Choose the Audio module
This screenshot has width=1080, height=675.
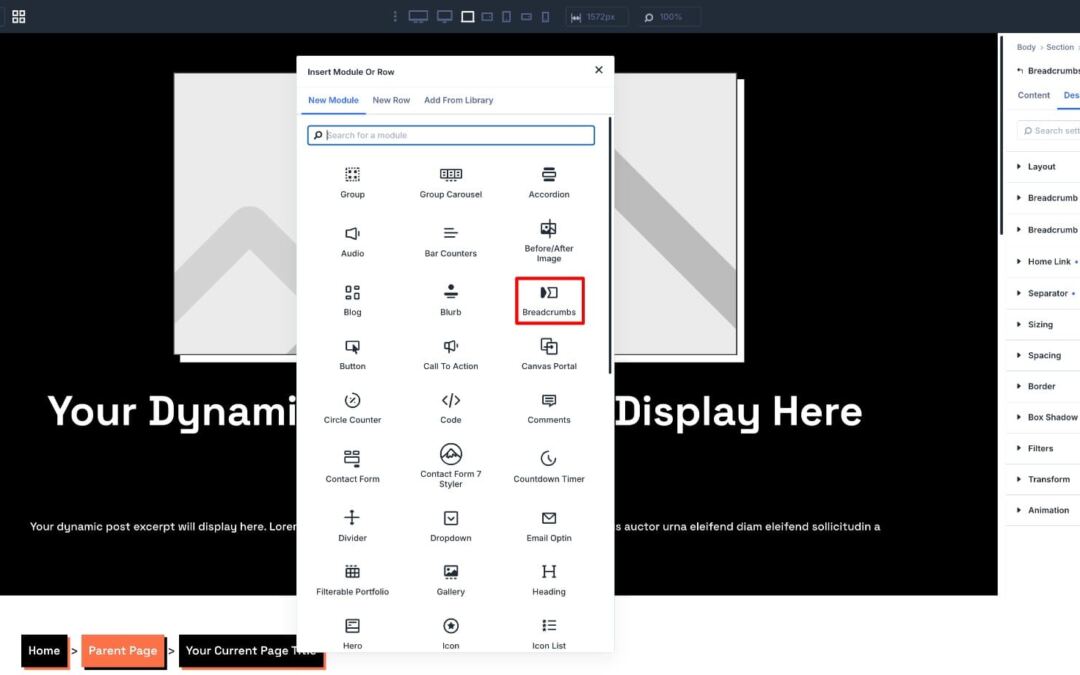pyautogui.click(x=352, y=241)
